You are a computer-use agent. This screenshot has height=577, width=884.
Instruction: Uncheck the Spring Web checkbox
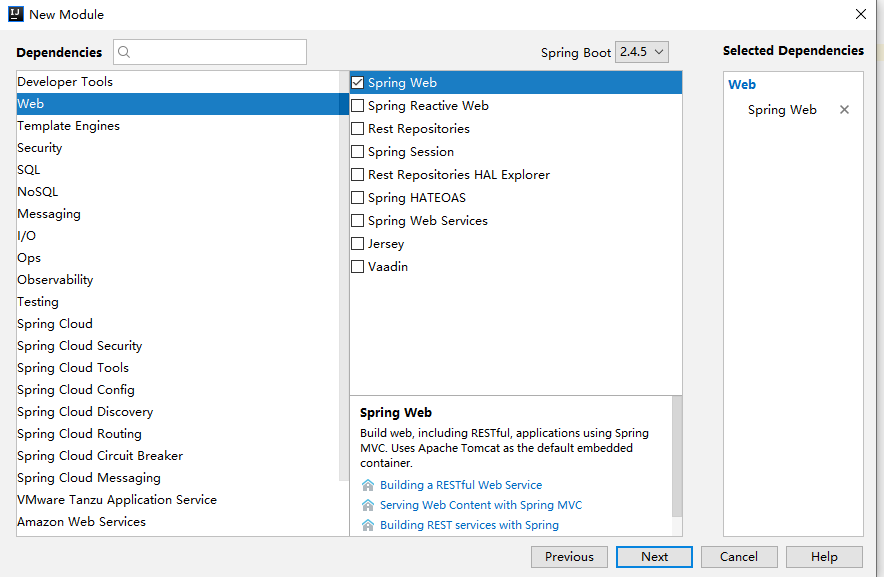pos(357,82)
